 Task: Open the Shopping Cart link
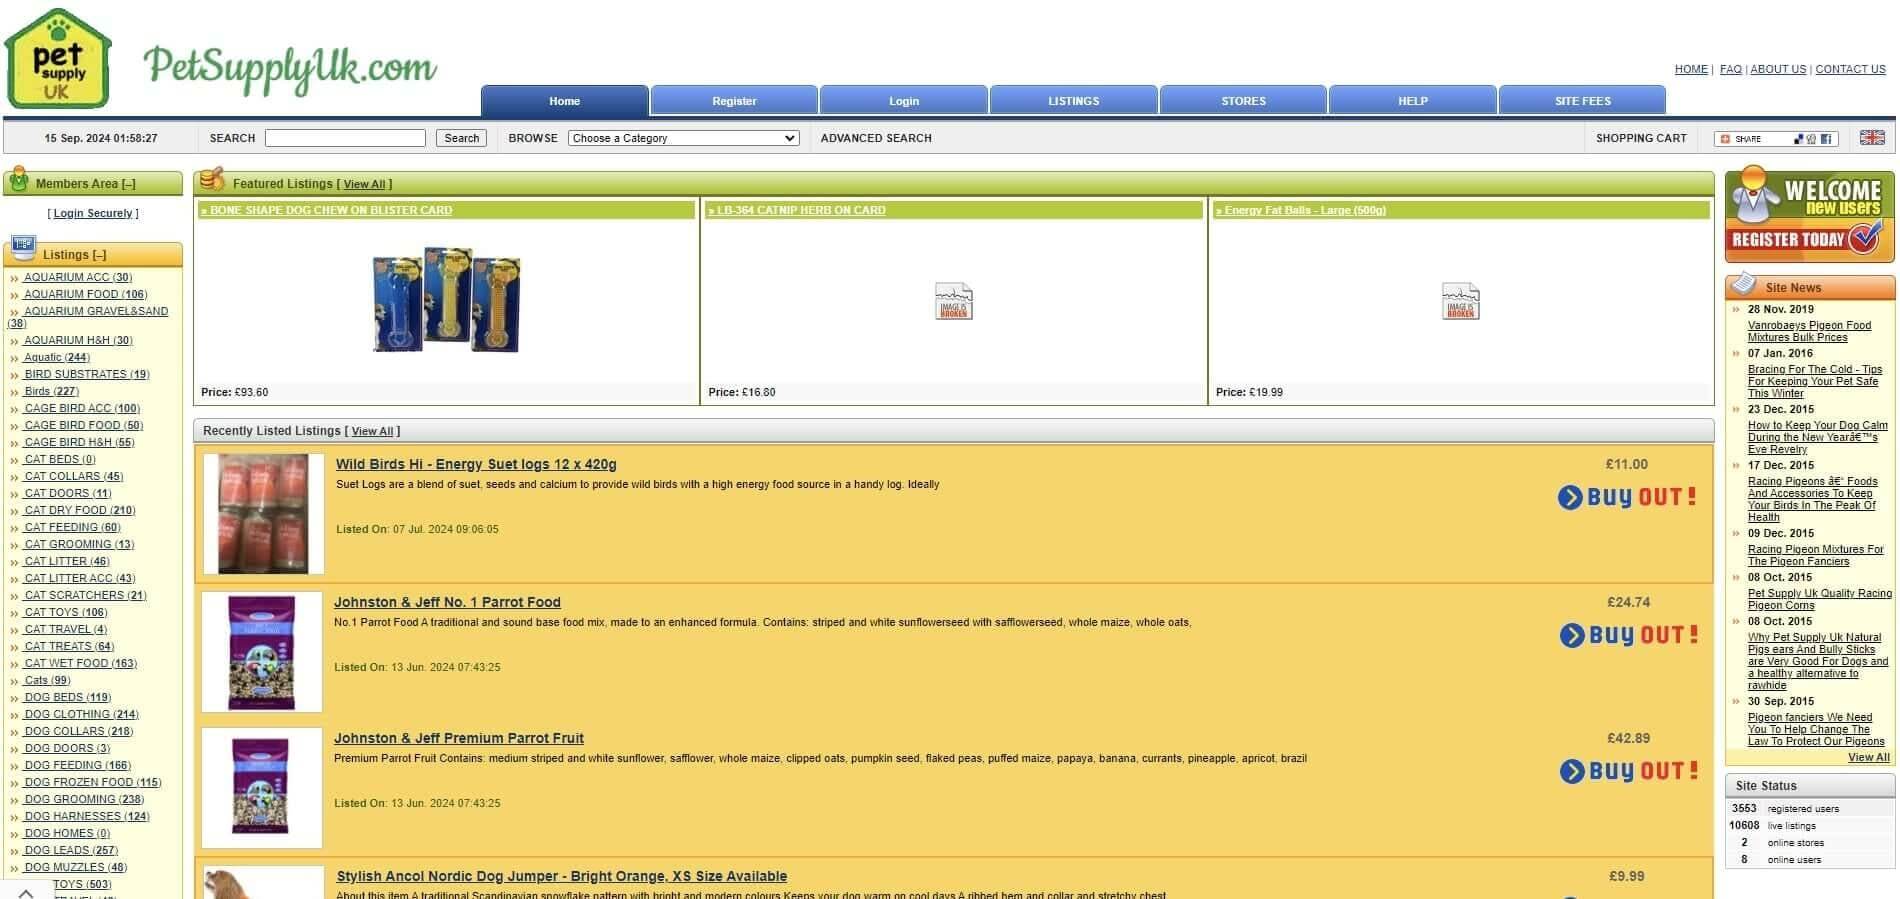[x=1640, y=138]
